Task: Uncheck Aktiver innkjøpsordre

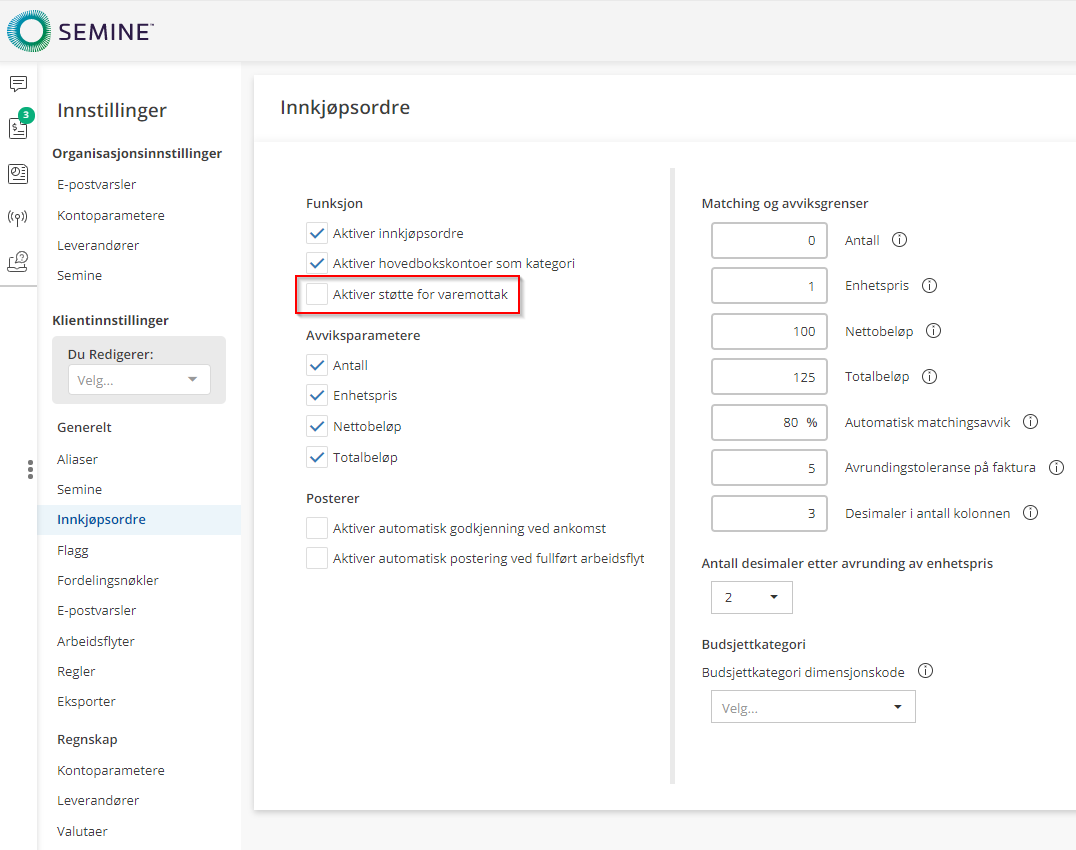Action: [x=317, y=233]
